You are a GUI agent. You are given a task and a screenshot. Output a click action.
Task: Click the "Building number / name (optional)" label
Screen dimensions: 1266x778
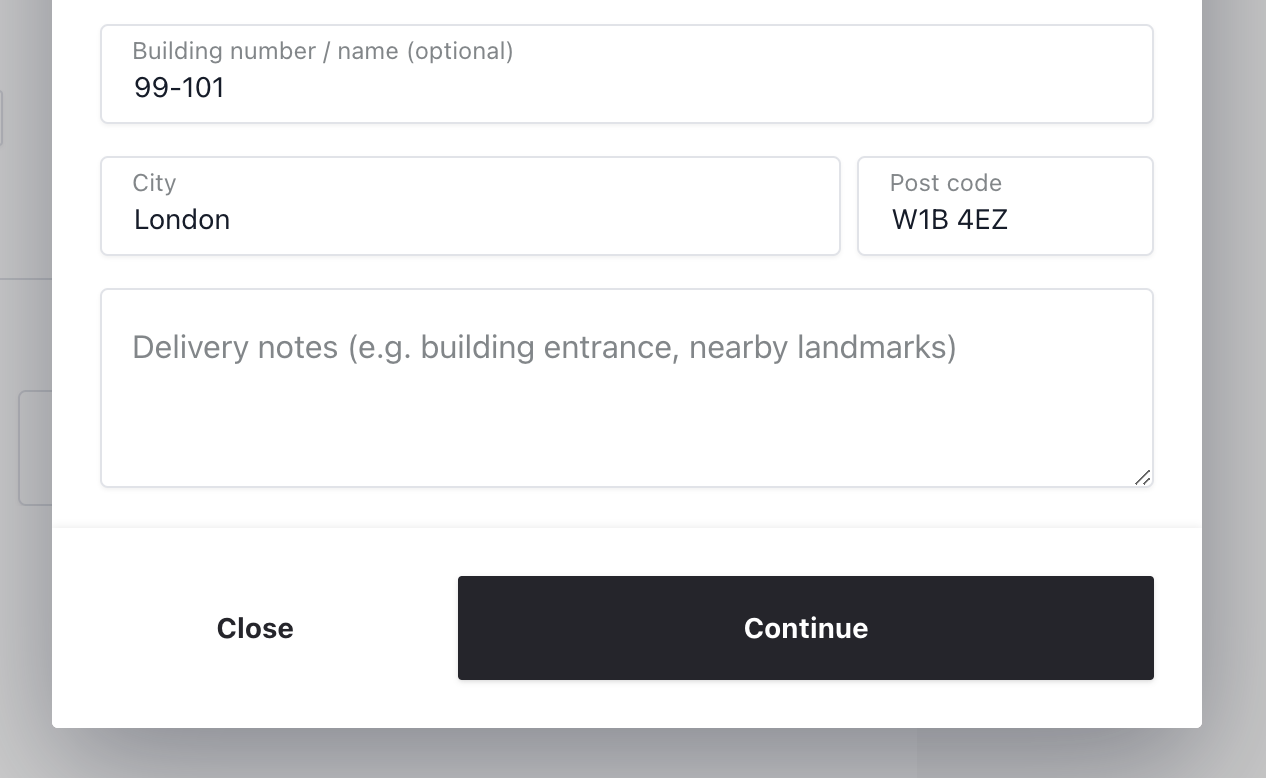322,51
